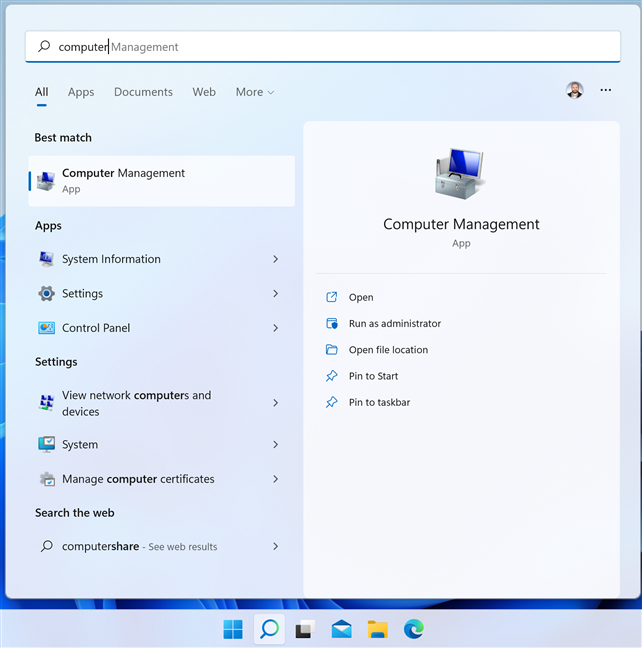Open the three-dot options menu
Image resolution: width=642 pixels, height=648 pixels.
(x=606, y=90)
